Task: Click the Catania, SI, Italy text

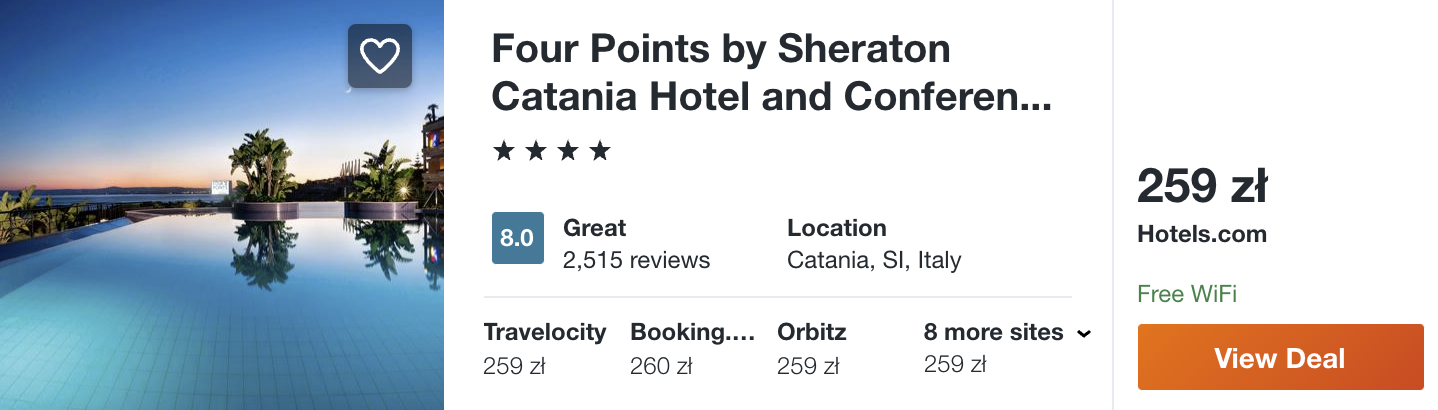Action: tap(874, 260)
